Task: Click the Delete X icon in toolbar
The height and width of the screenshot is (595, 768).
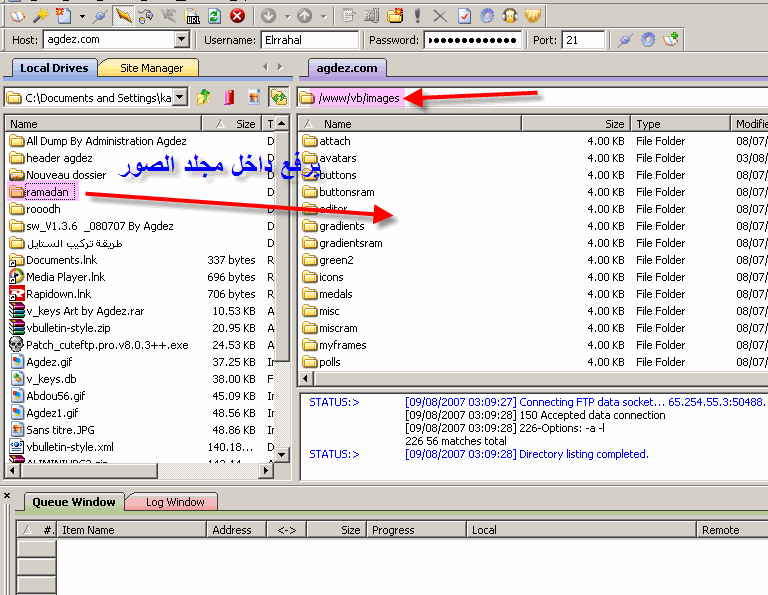Action: [x=440, y=15]
